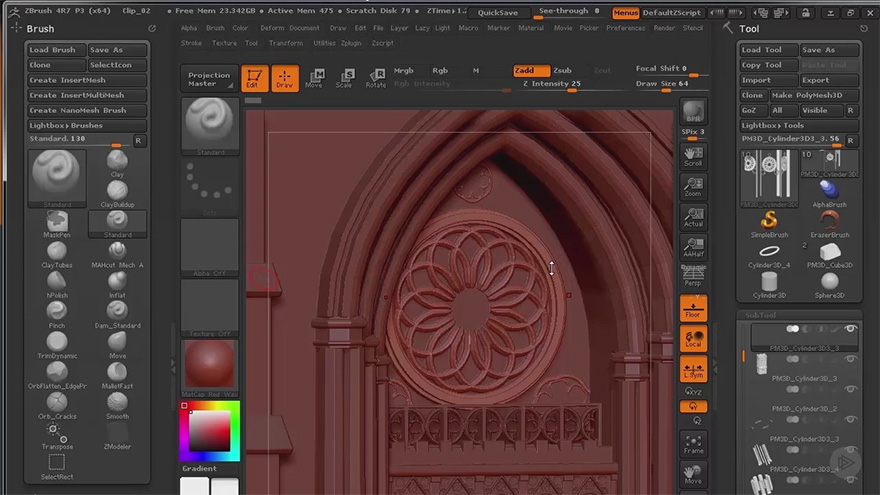Click Make PolyMesh3D
Viewport: 880px width, 495px height.
click(x=814, y=95)
